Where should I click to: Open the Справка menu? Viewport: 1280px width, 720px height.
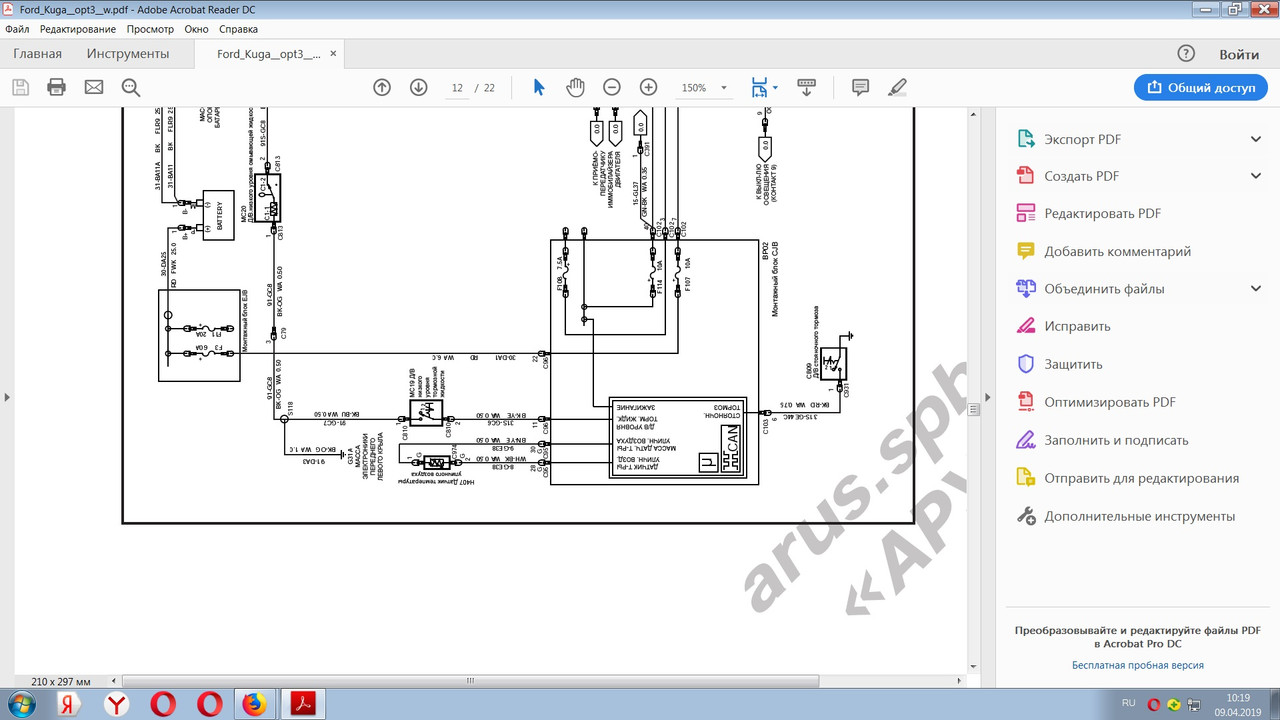(238, 29)
